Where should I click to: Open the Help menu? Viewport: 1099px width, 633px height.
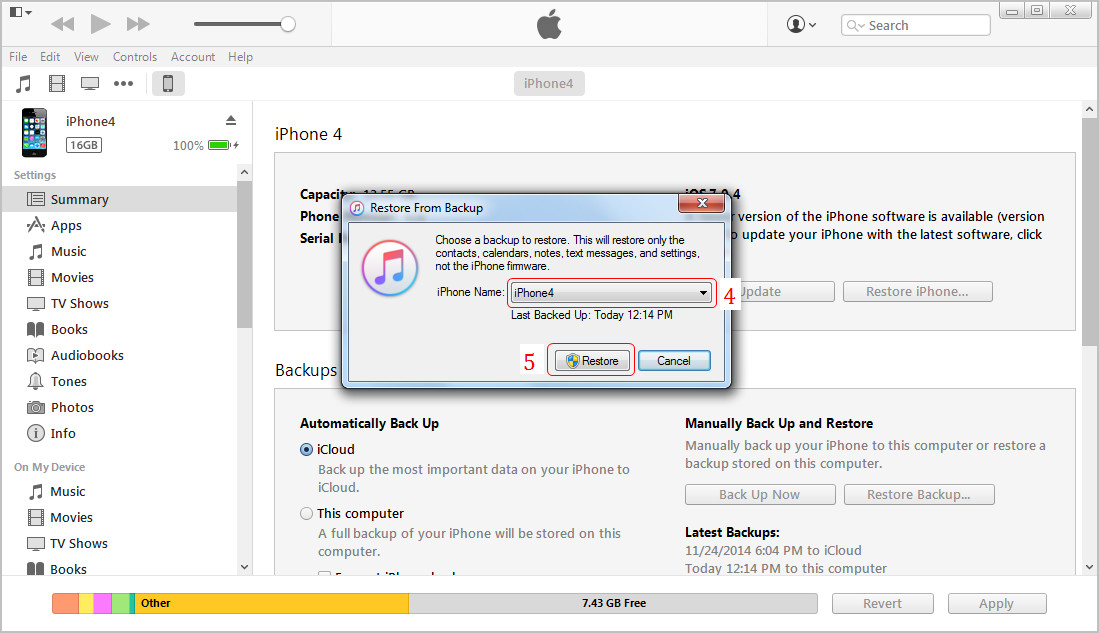coord(240,57)
